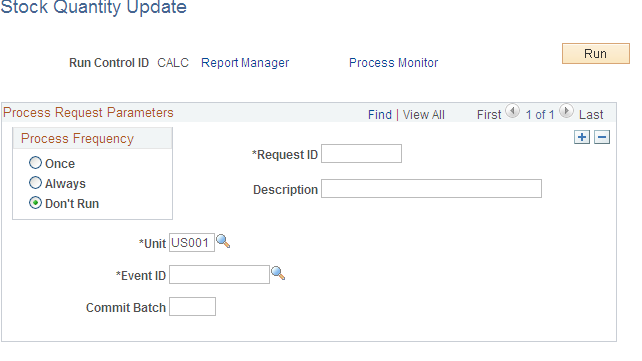The image size is (642, 361).
Task: Click the Event ID lookup magnifier icon
Action: 278,273
